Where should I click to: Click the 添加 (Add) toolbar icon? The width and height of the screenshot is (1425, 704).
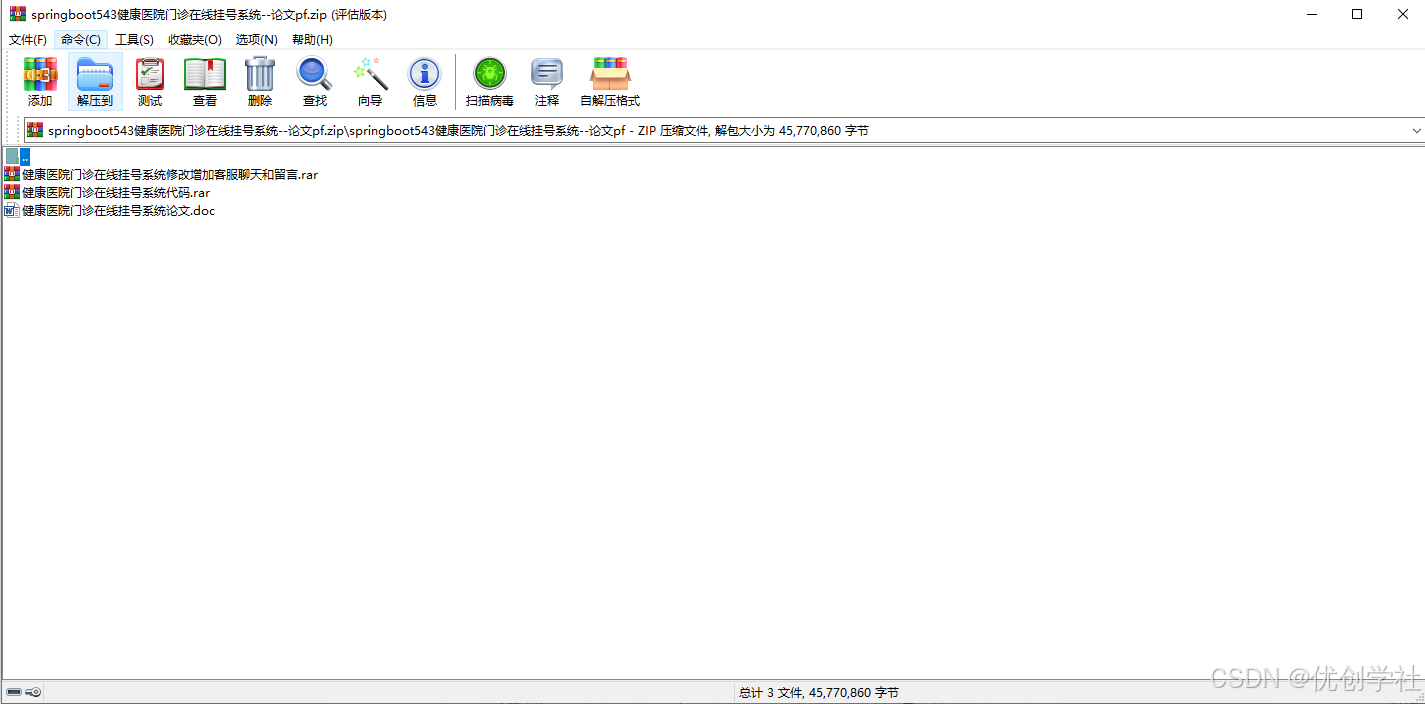point(40,81)
